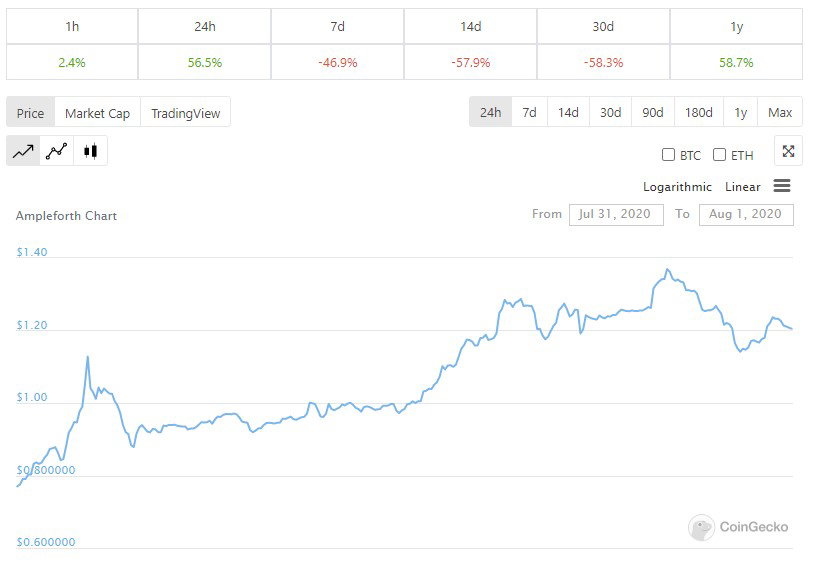Click the 24h change value 56.5%
The height and width of the screenshot is (566, 813).
click(205, 63)
